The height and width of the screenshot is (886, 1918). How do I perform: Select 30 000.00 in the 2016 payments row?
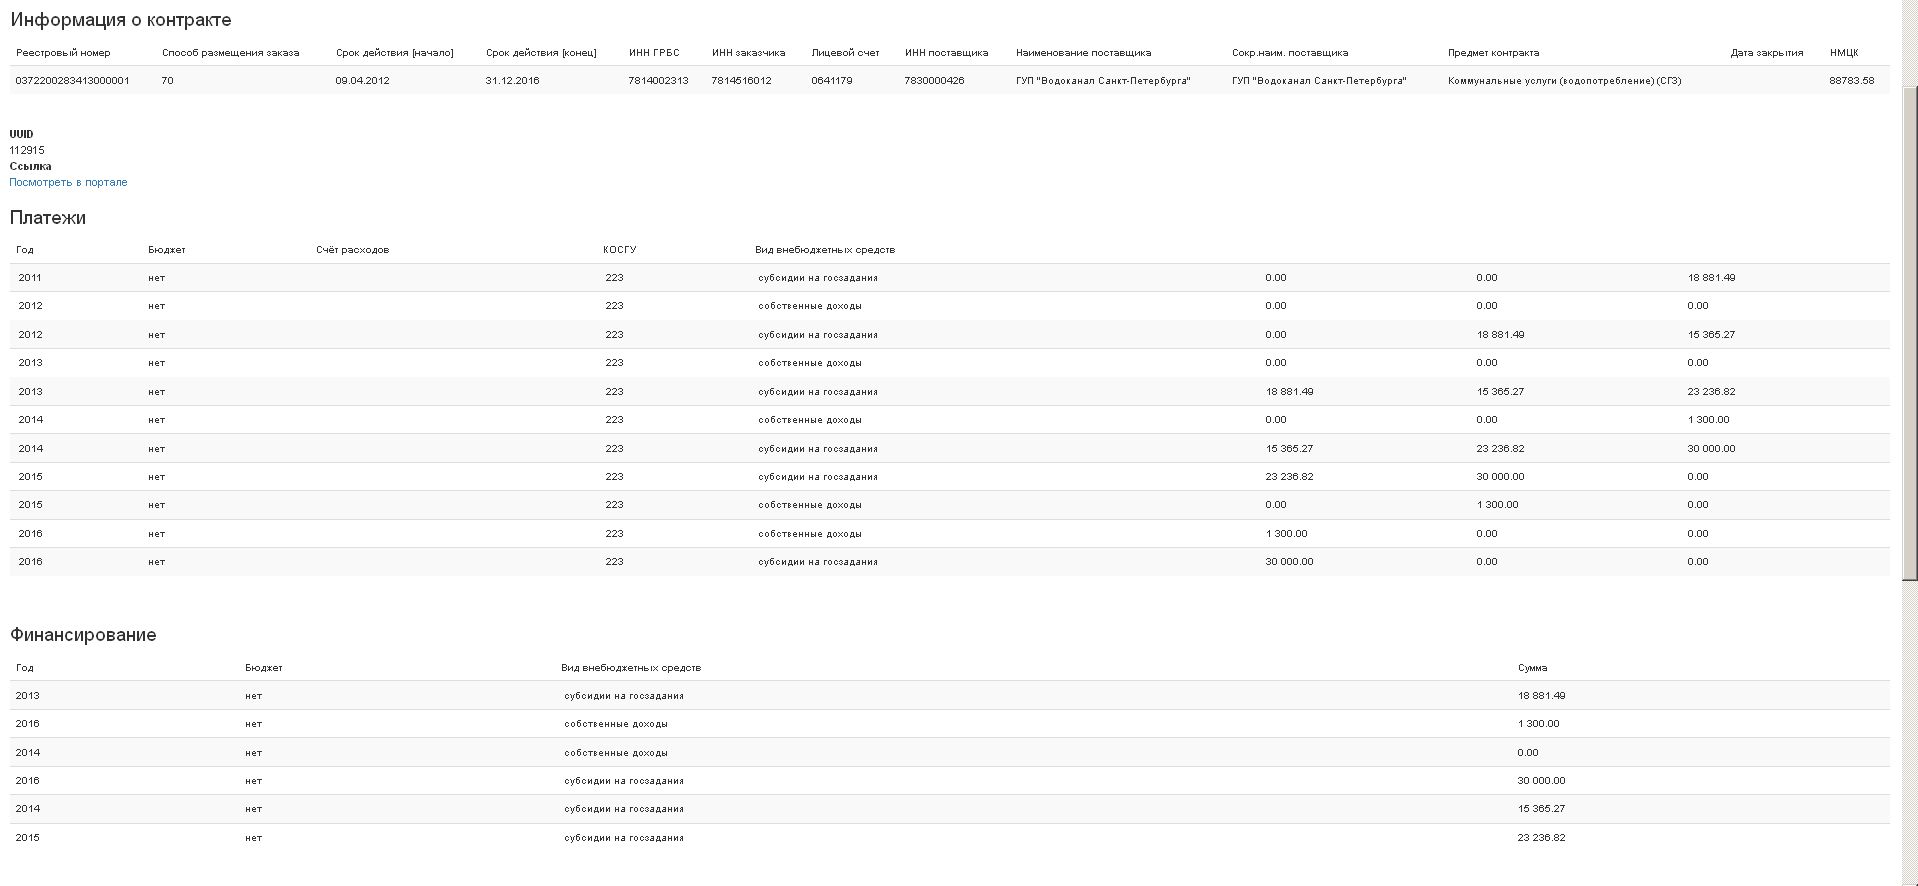click(x=1289, y=562)
